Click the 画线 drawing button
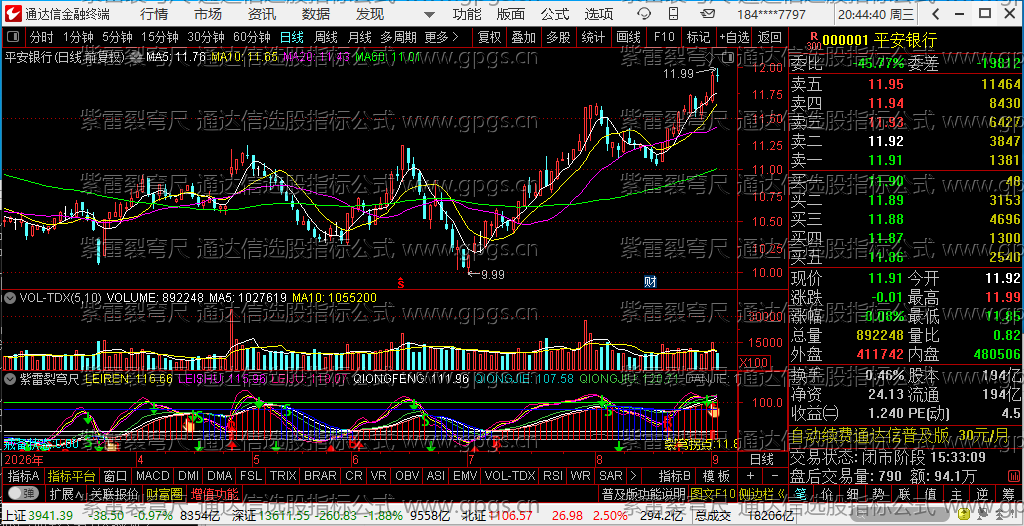Viewport: 1024px width, 526px height. tap(628, 37)
